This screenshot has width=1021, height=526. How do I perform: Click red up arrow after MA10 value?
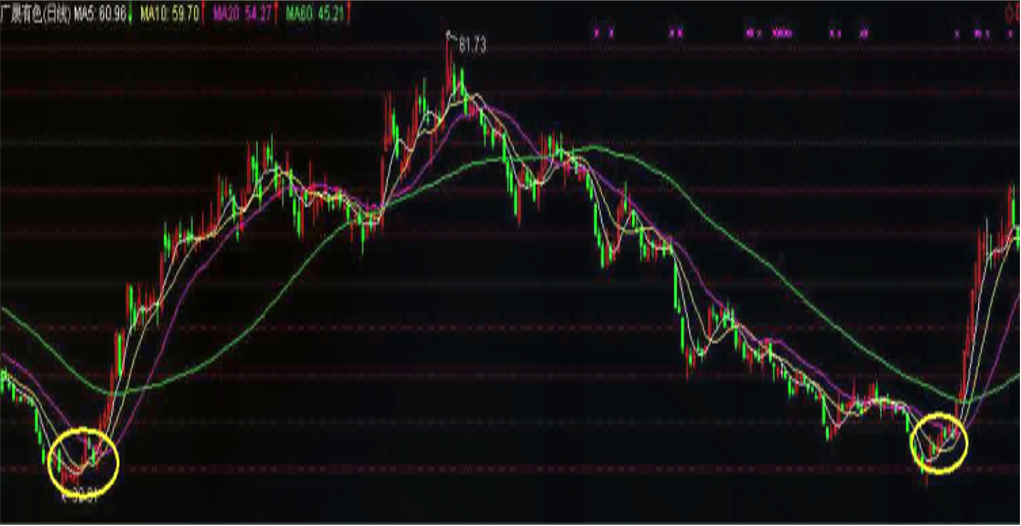pos(205,15)
